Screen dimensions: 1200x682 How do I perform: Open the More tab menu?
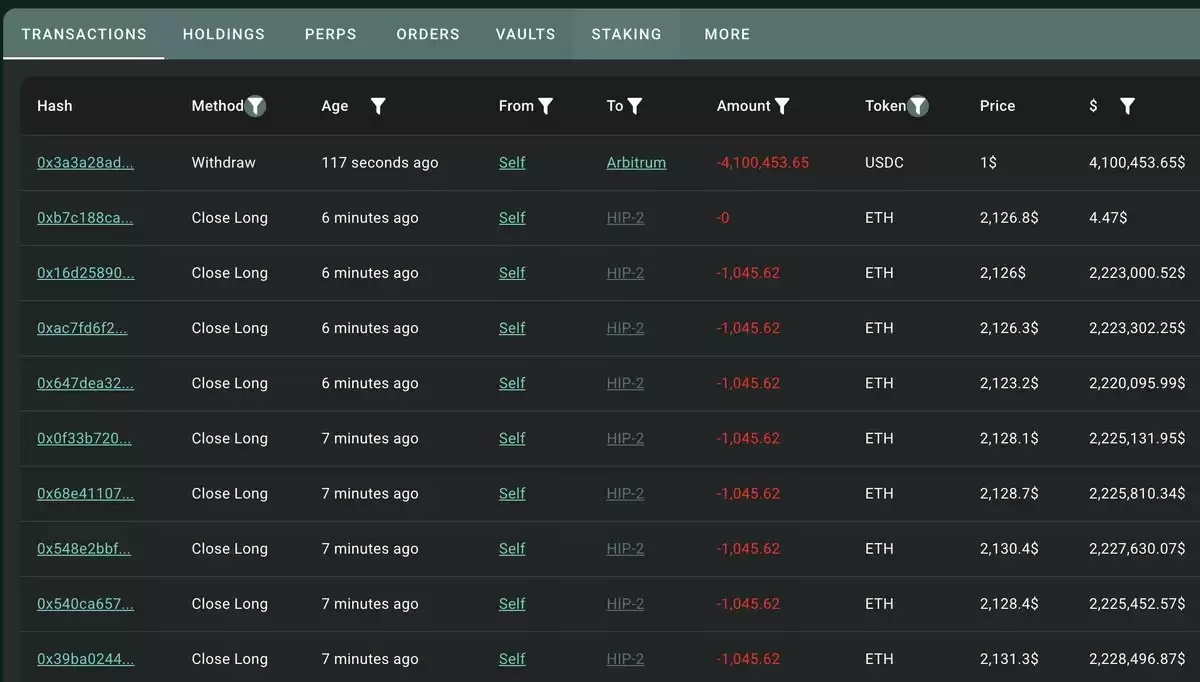point(727,34)
